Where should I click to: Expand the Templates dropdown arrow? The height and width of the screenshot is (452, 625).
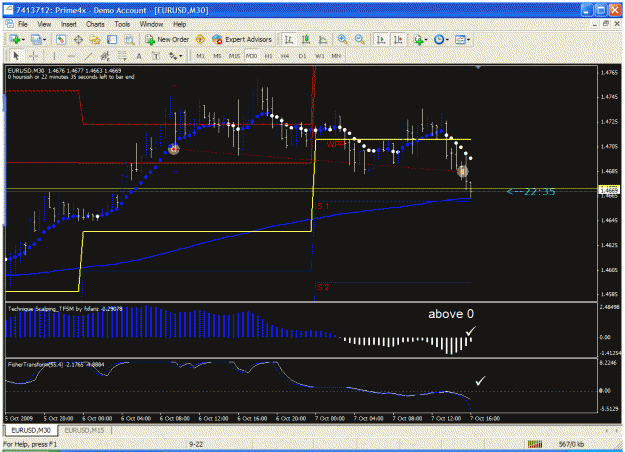[468, 40]
